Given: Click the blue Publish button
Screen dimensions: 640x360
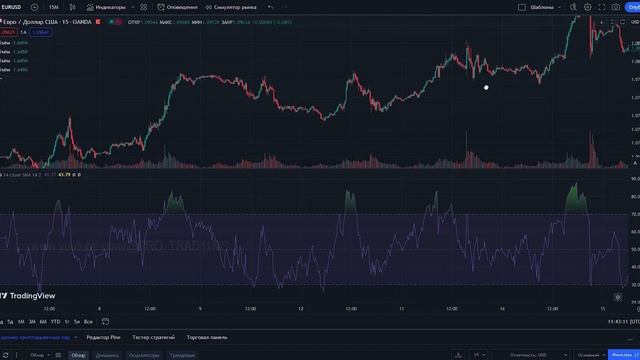Looking at the screenshot, I should pyautogui.click(x=633, y=7).
